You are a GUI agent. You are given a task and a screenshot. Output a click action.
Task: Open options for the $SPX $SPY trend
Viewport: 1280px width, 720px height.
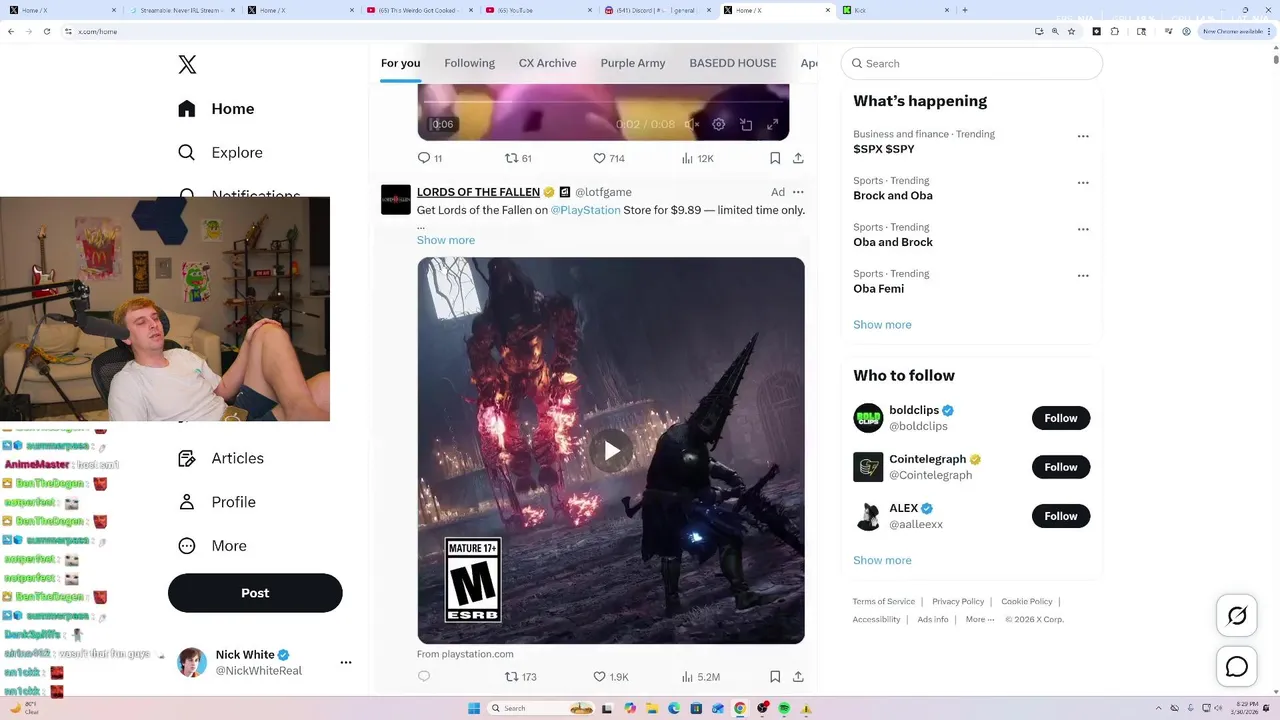click(1083, 136)
